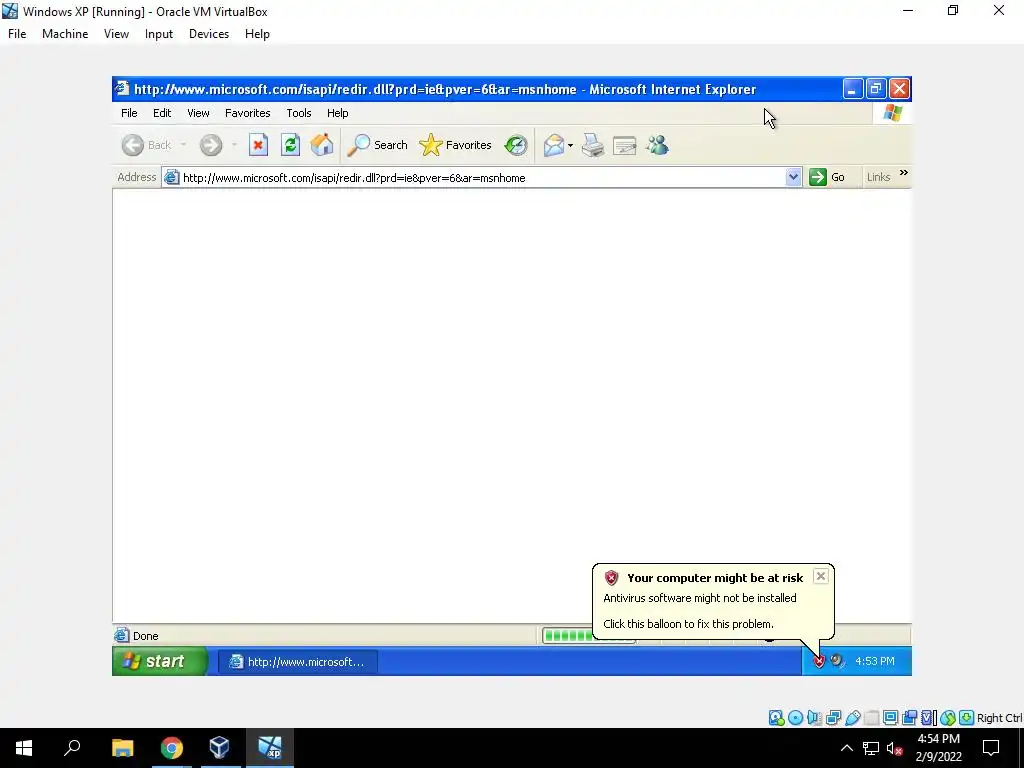Open the Search pane in Internet Explorer
Viewport: 1024px width, 768px height.
click(377, 145)
